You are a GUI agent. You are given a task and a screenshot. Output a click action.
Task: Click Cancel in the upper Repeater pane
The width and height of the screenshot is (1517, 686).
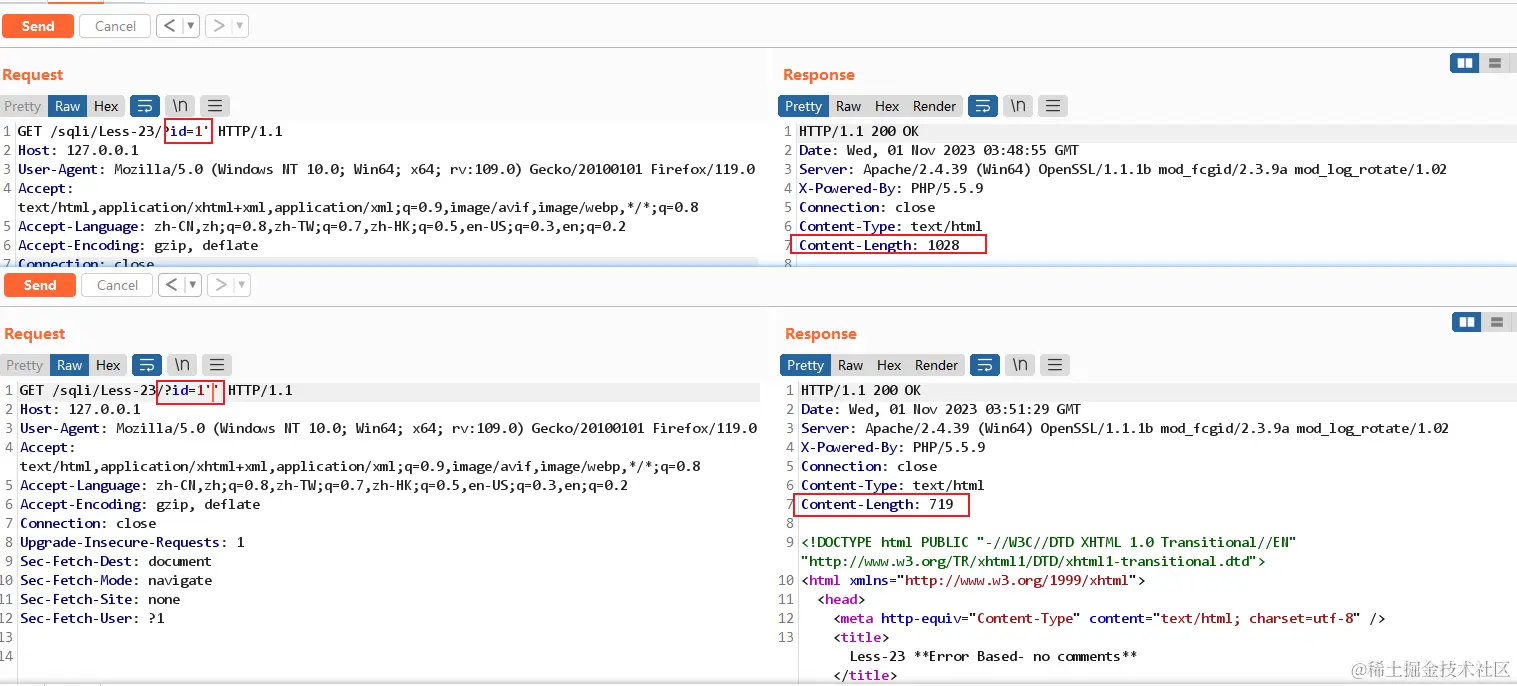click(115, 26)
